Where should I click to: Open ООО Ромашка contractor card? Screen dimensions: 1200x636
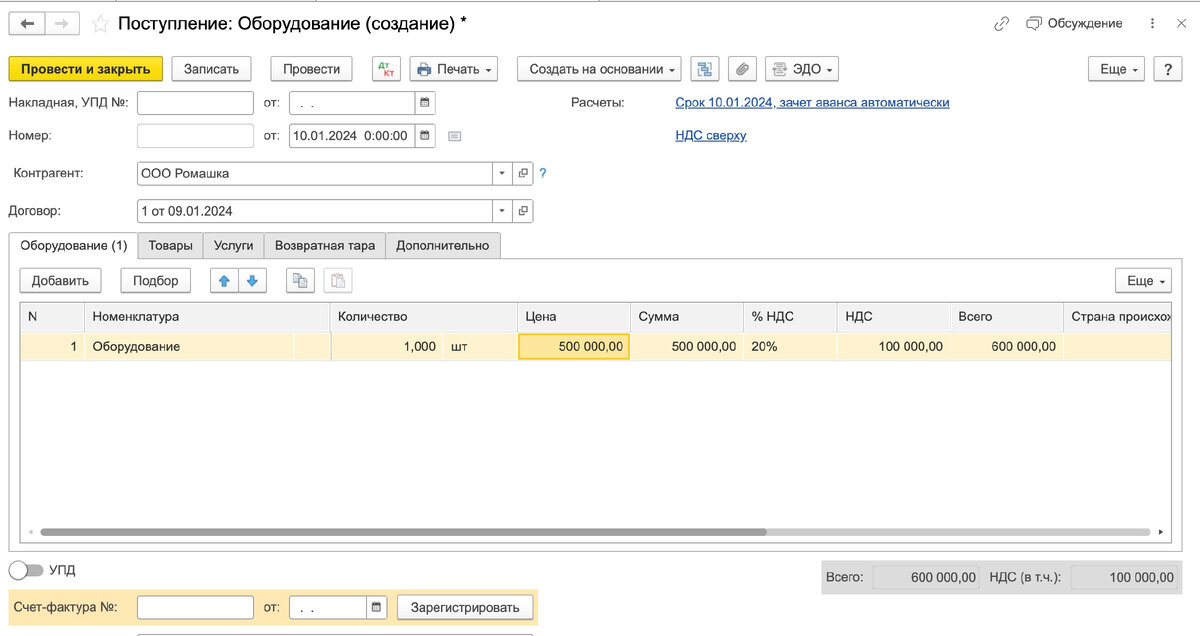pyautogui.click(x=523, y=174)
